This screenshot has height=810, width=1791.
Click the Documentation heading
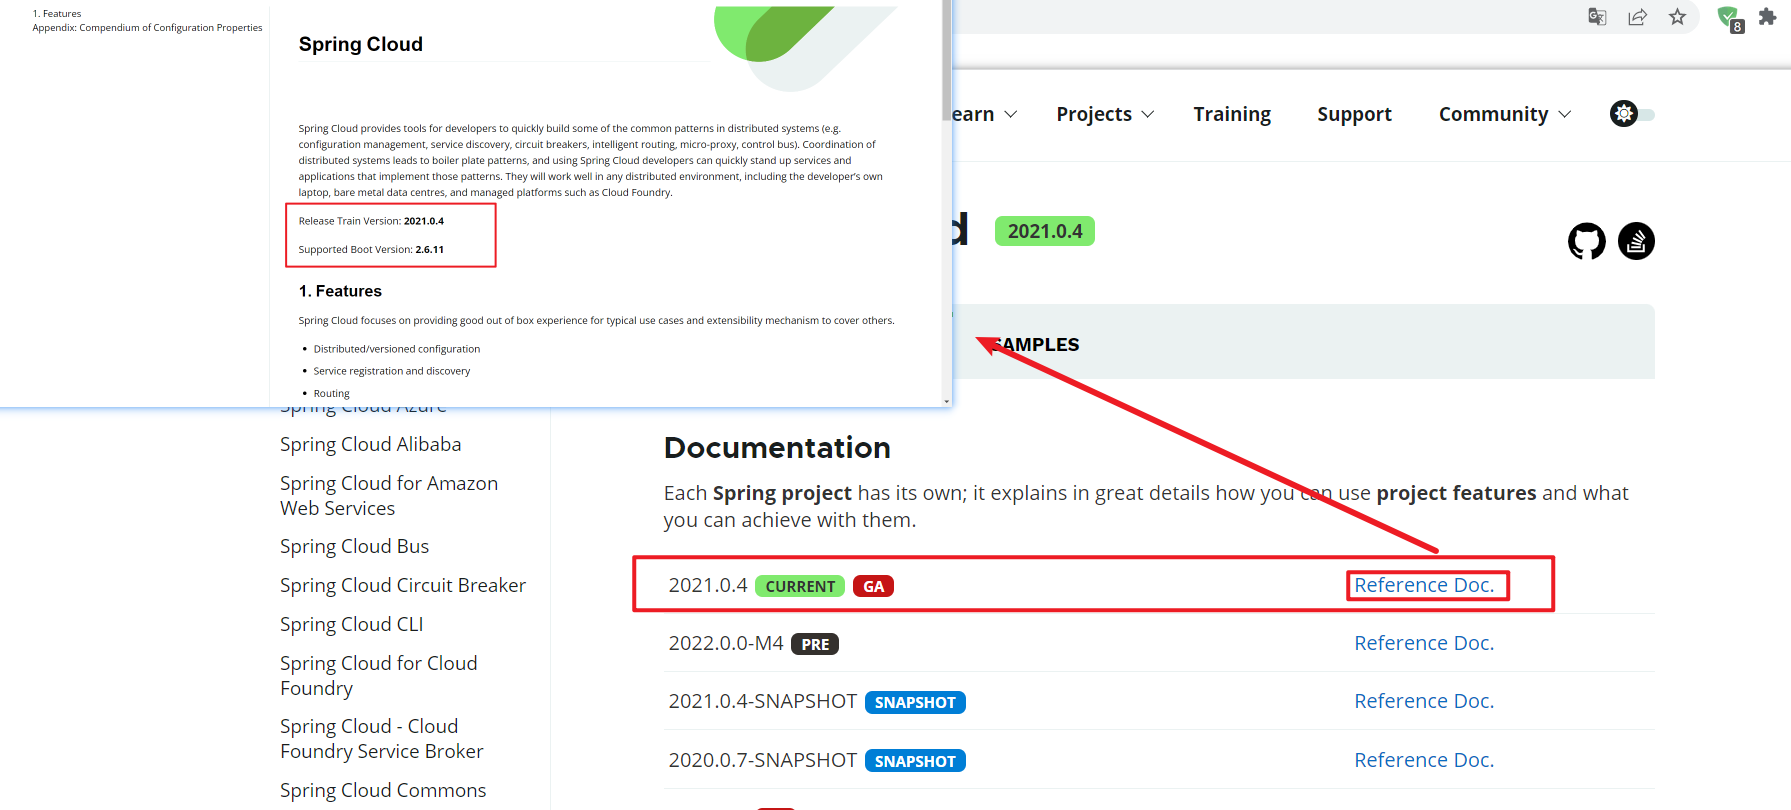click(x=777, y=447)
